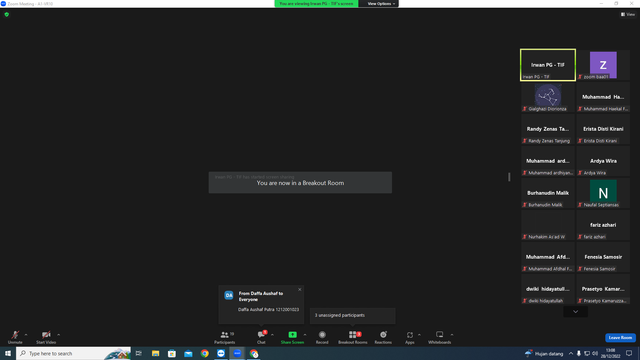The height and width of the screenshot is (360, 640).
Task: Click the DA avatar in chat notification
Action: 229,295
